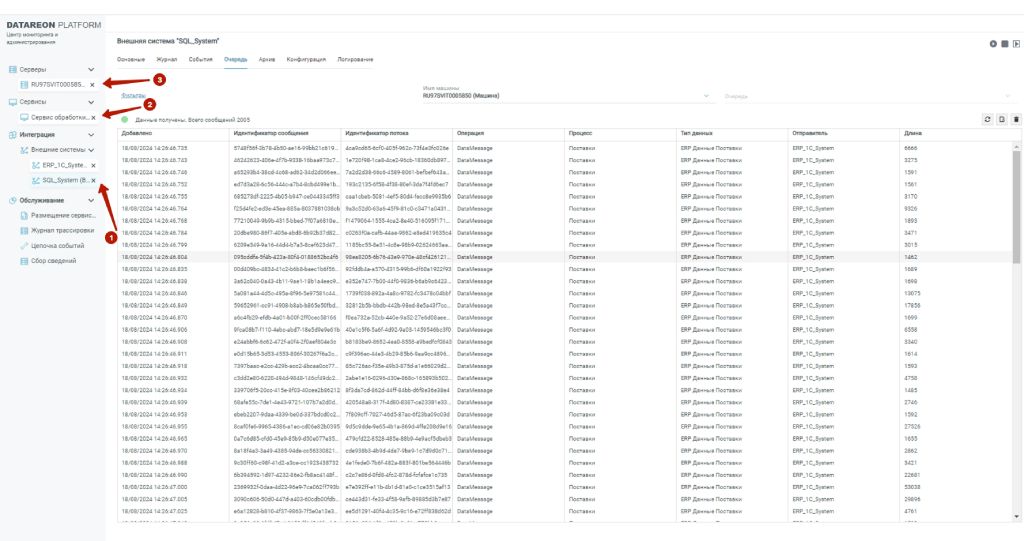Sort by Идентификатор сообщения column header
1024x541 pixels.
pos(271,133)
